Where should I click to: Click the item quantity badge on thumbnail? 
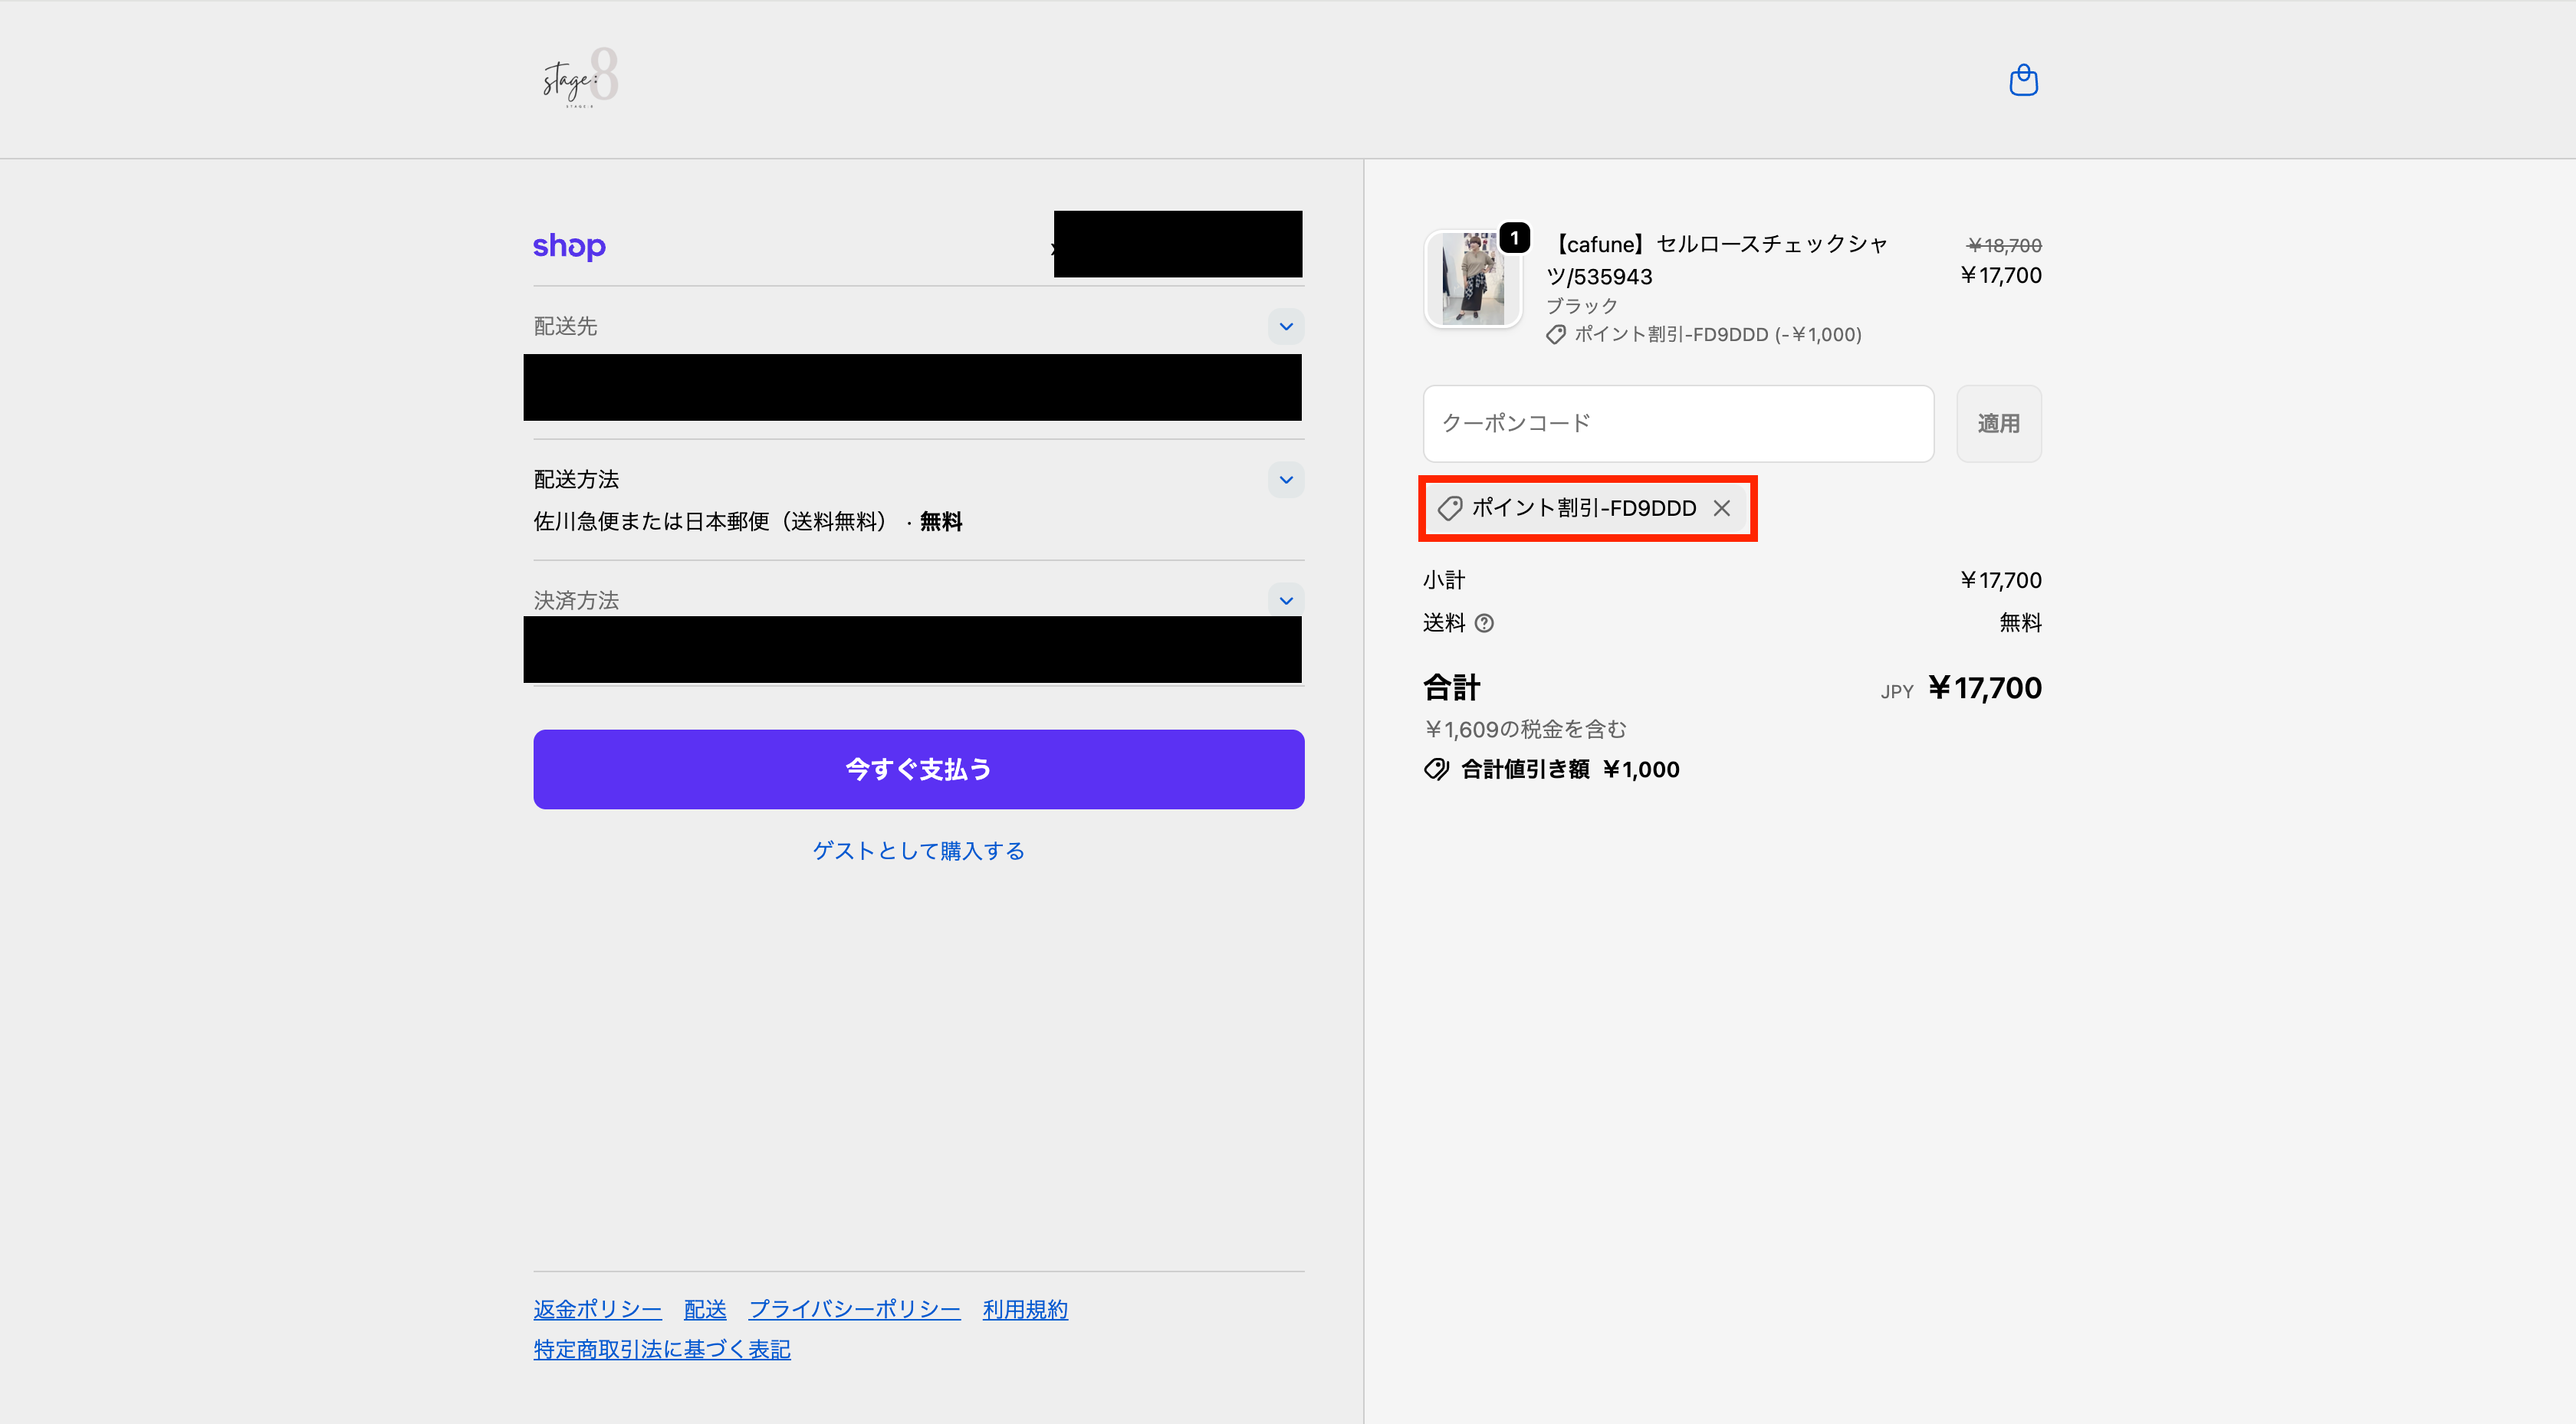point(1515,238)
